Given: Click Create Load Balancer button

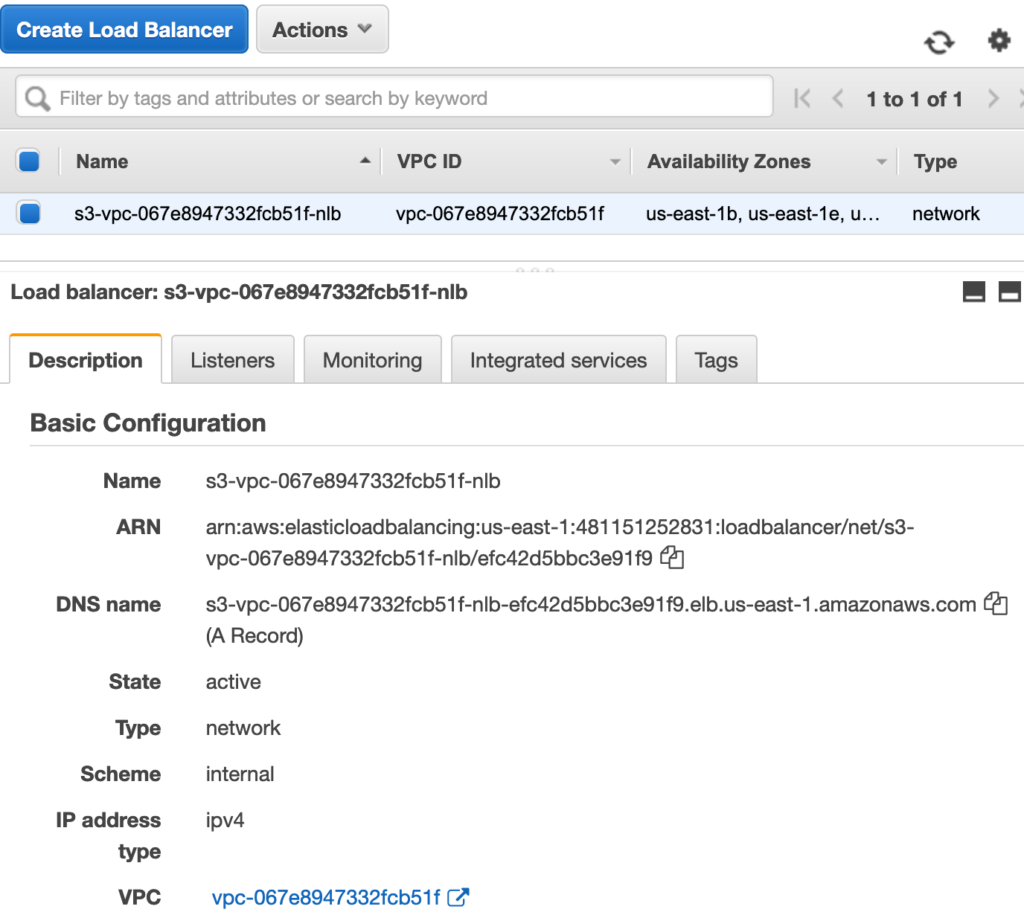Looking at the screenshot, I should pyautogui.click(x=124, y=29).
